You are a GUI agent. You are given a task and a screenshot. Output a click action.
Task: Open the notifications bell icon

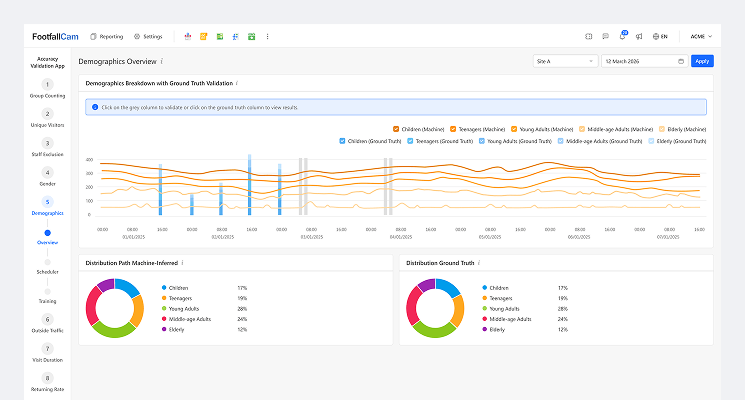[x=622, y=36]
